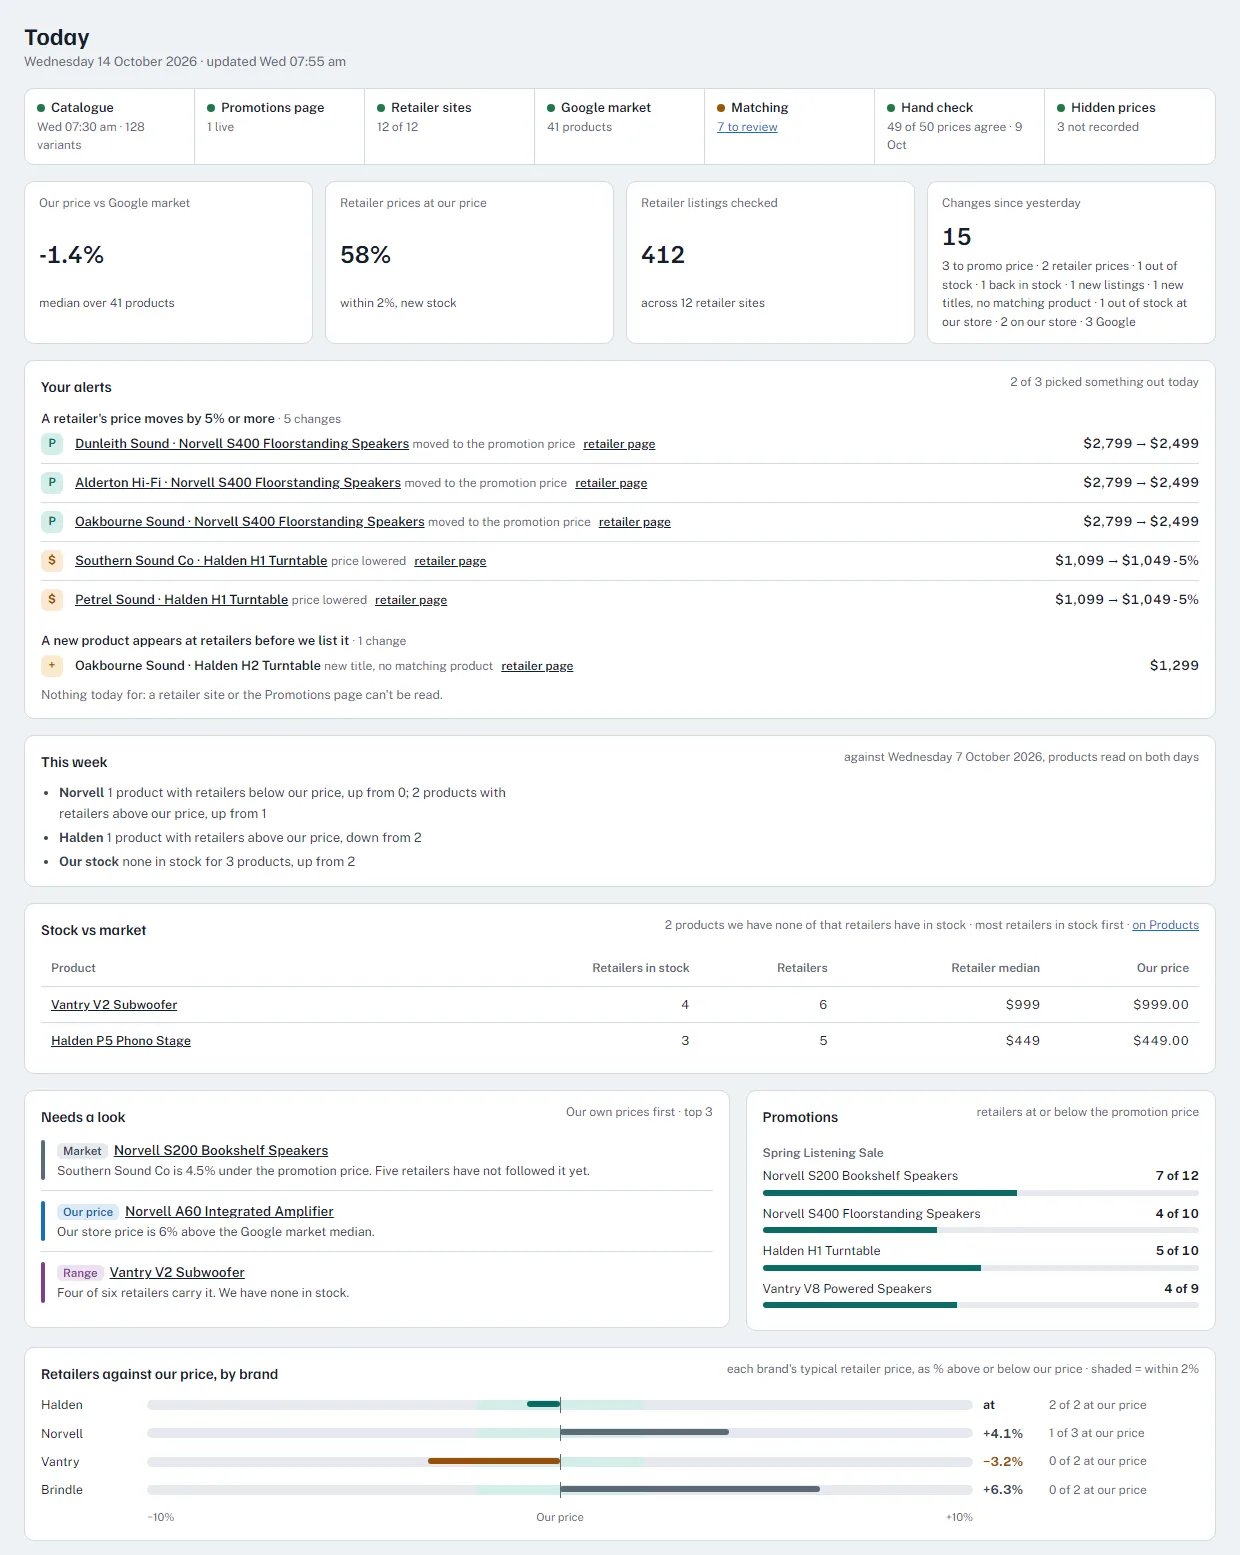Open Petrel Sound Halden H1 Turntable link
Image resolution: width=1240 pixels, height=1555 pixels.
click(181, 600)
